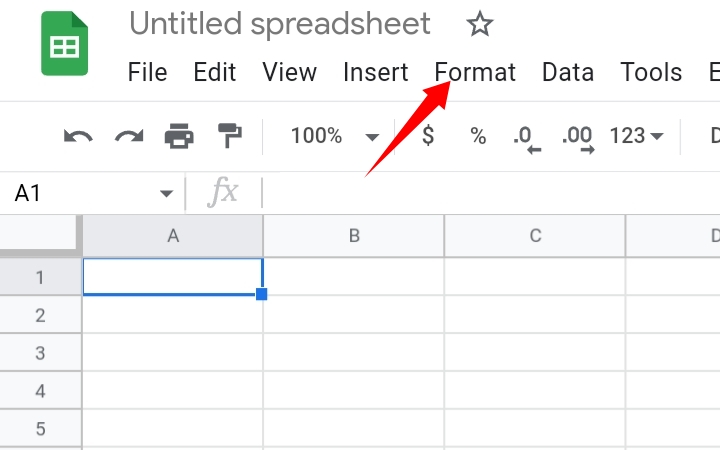This screenshot has width=720, height=450.
Task: Apply currency format with dollar icon
Action: point(428,135)
